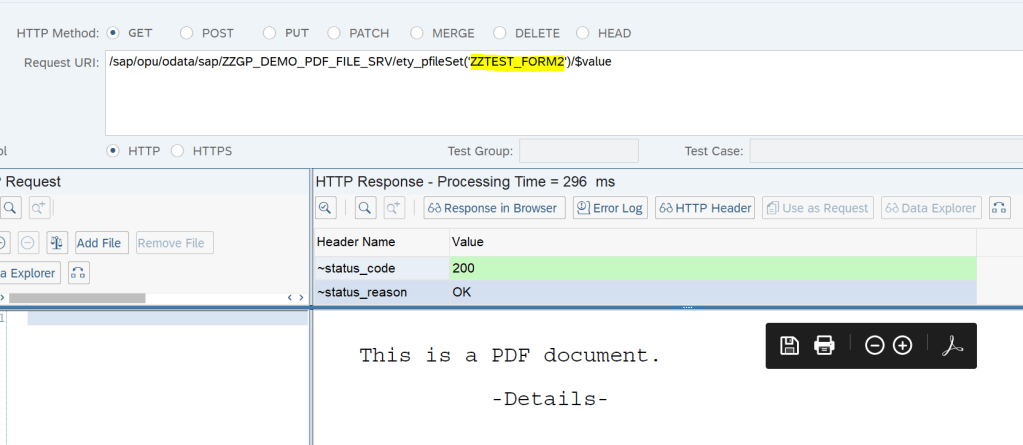Select the OK value cell
1023x445 pixels.
713,292
